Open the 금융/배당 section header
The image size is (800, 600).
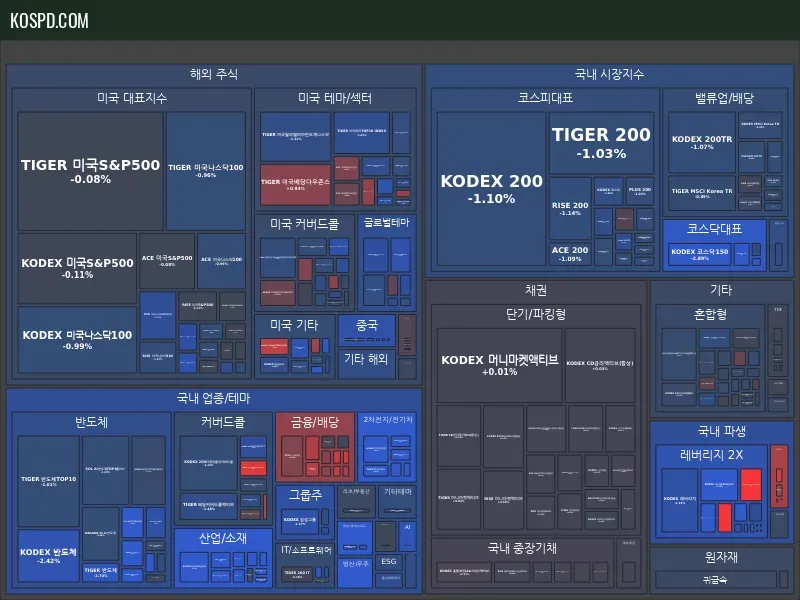point(315,422)
